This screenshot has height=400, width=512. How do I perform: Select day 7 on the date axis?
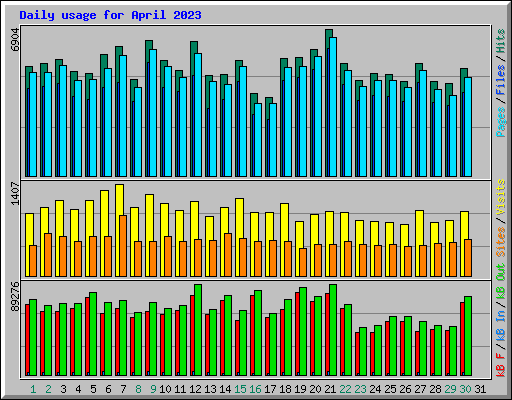tap(123, 389)
